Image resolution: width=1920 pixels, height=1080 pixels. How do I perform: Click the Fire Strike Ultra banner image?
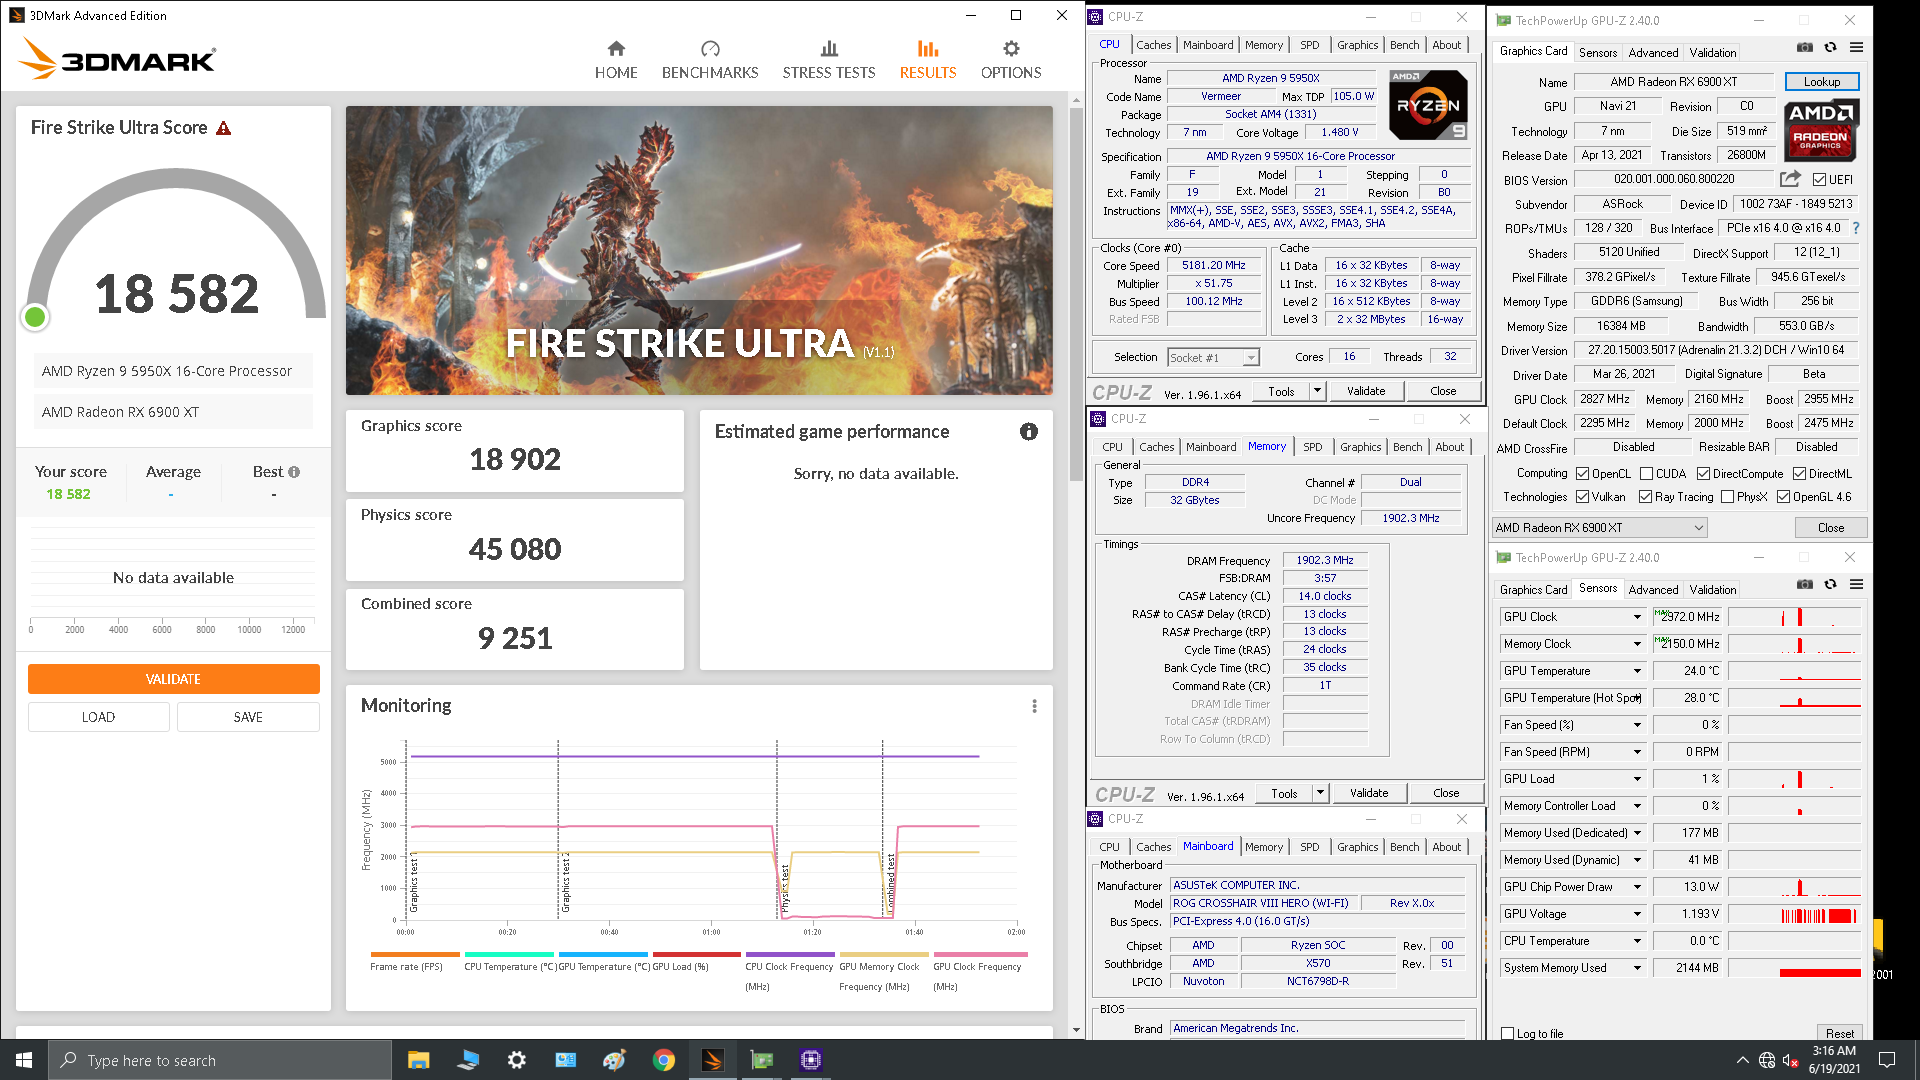point(699,250)
